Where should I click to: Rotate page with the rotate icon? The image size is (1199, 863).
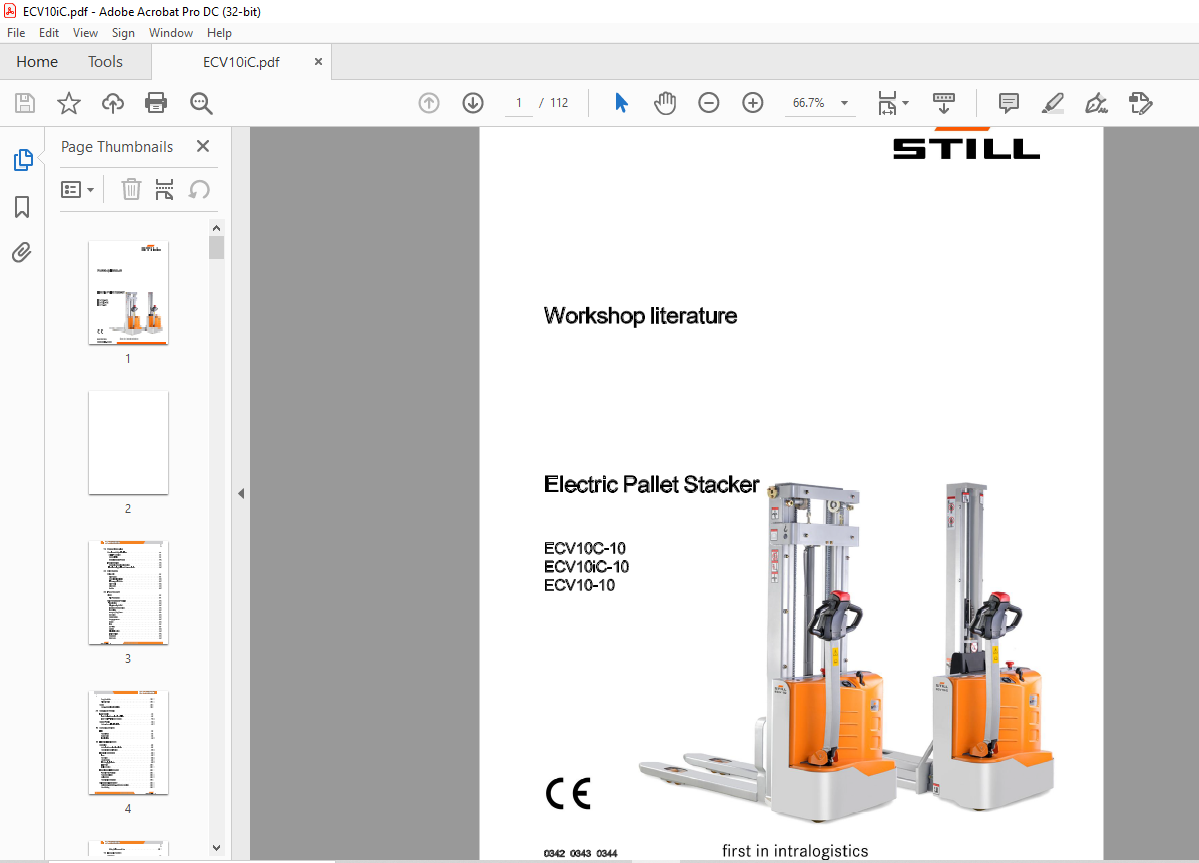coord(199,189)
